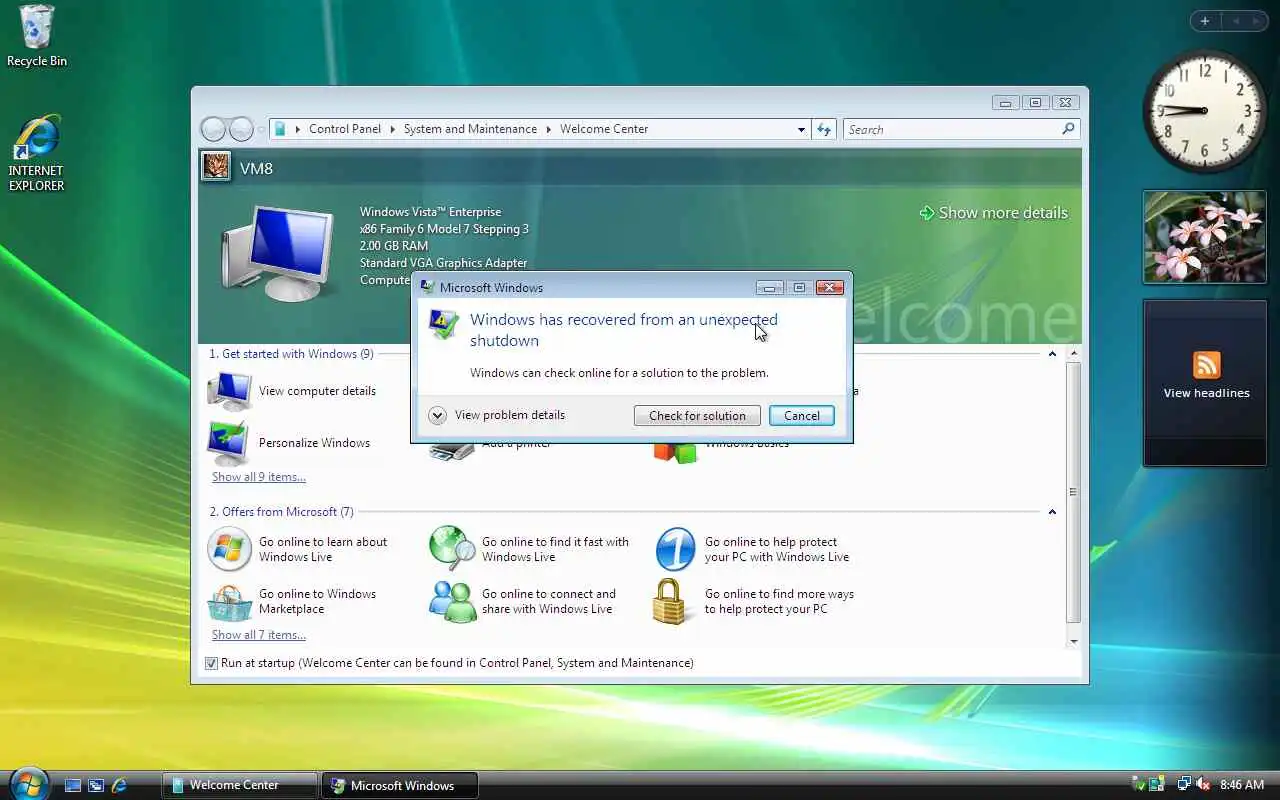This screenshot has width=1280, height=800.
Task: Click the VM8 user account picture
Action: point(216,166)
